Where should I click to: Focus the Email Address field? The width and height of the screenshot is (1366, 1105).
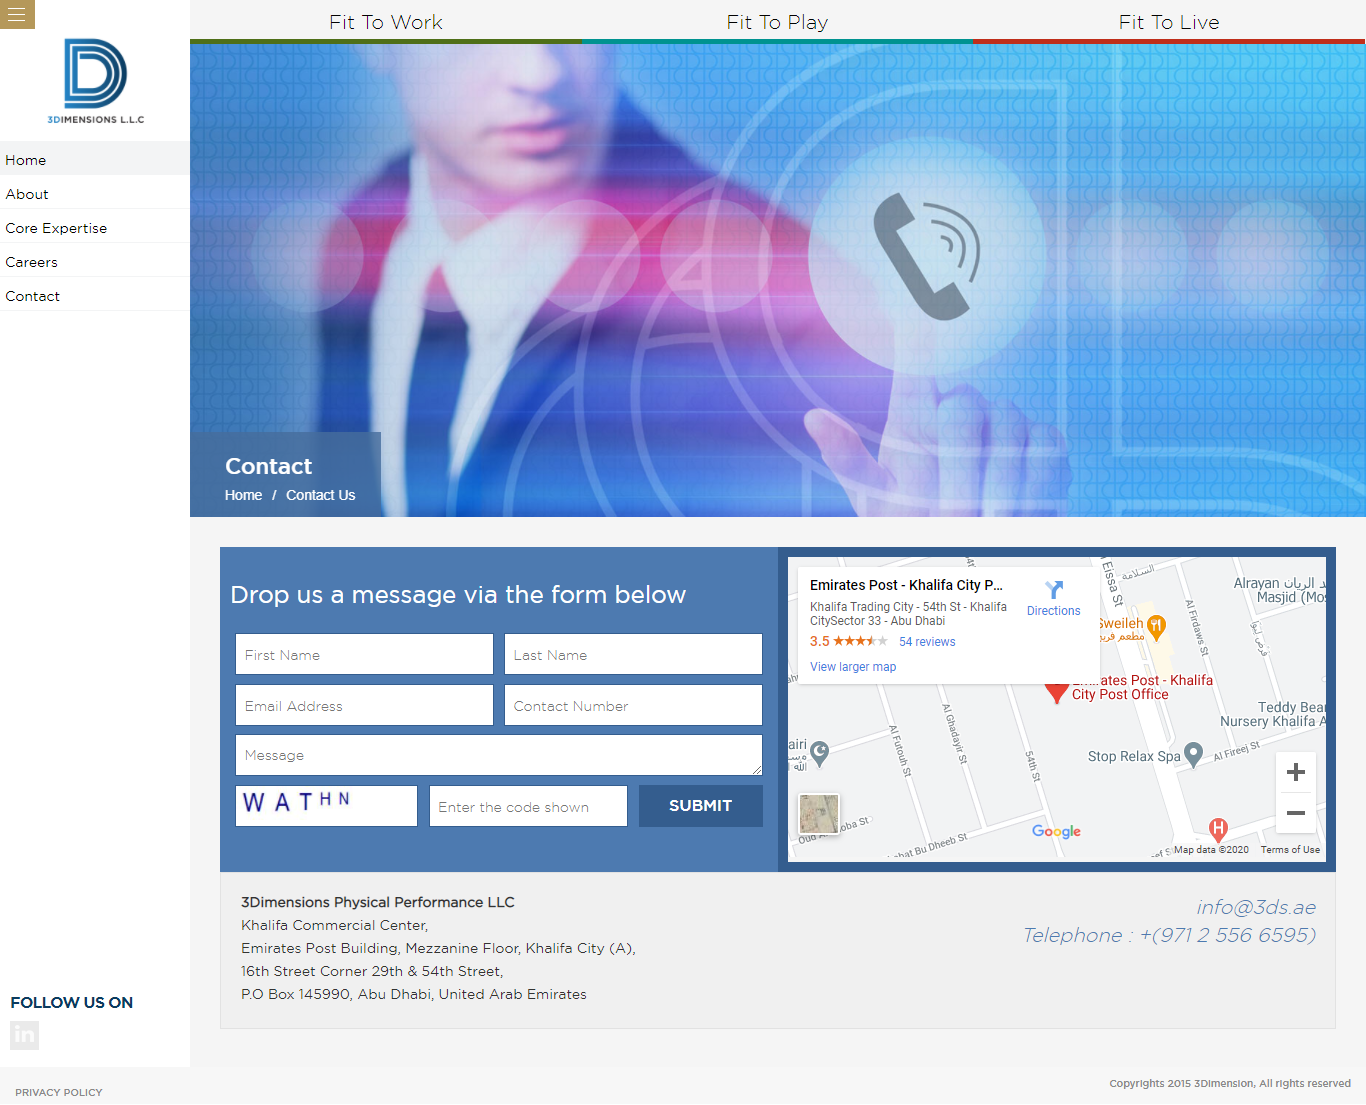(x=364, y=705)
